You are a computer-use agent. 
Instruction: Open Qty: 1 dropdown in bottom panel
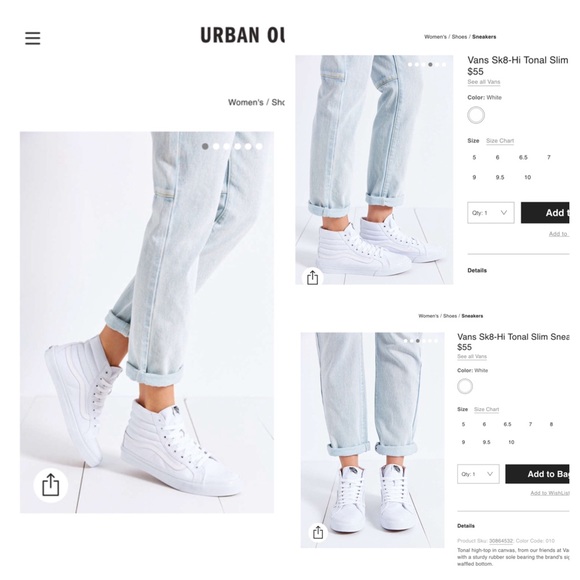[x=478, y=474]
